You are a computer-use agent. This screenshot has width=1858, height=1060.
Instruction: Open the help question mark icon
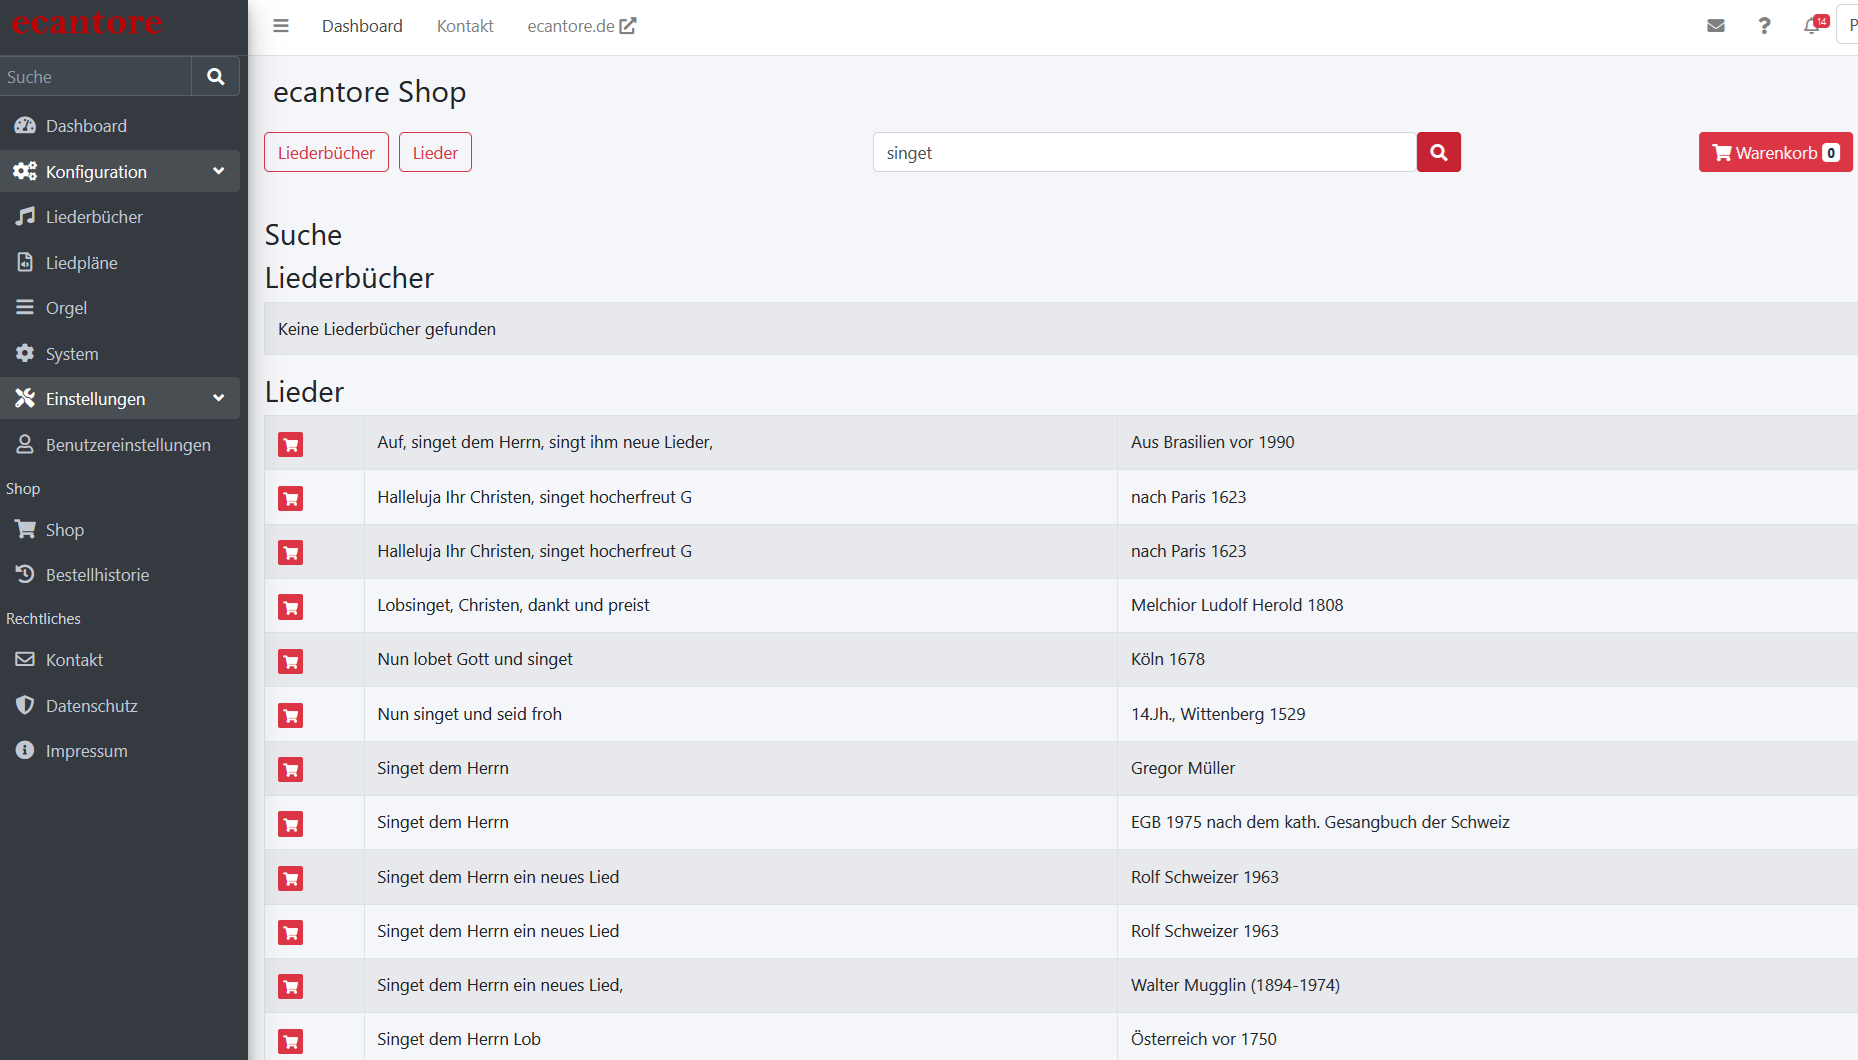click(1764, 26)
